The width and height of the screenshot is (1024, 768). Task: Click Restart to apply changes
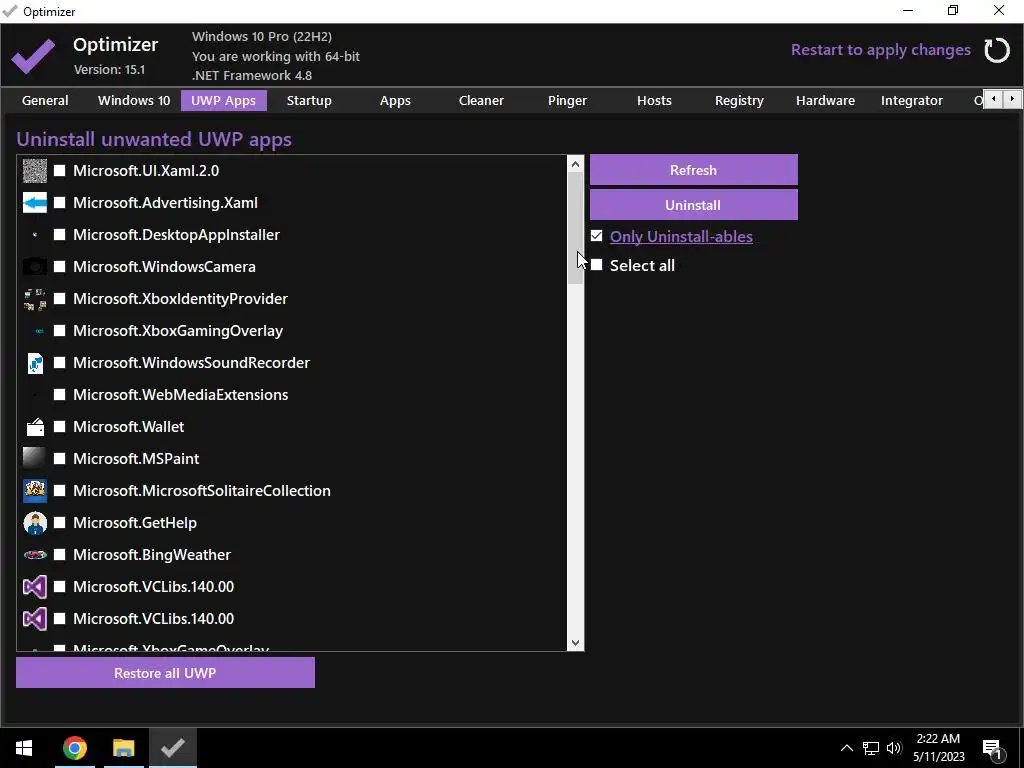[880, 50]
